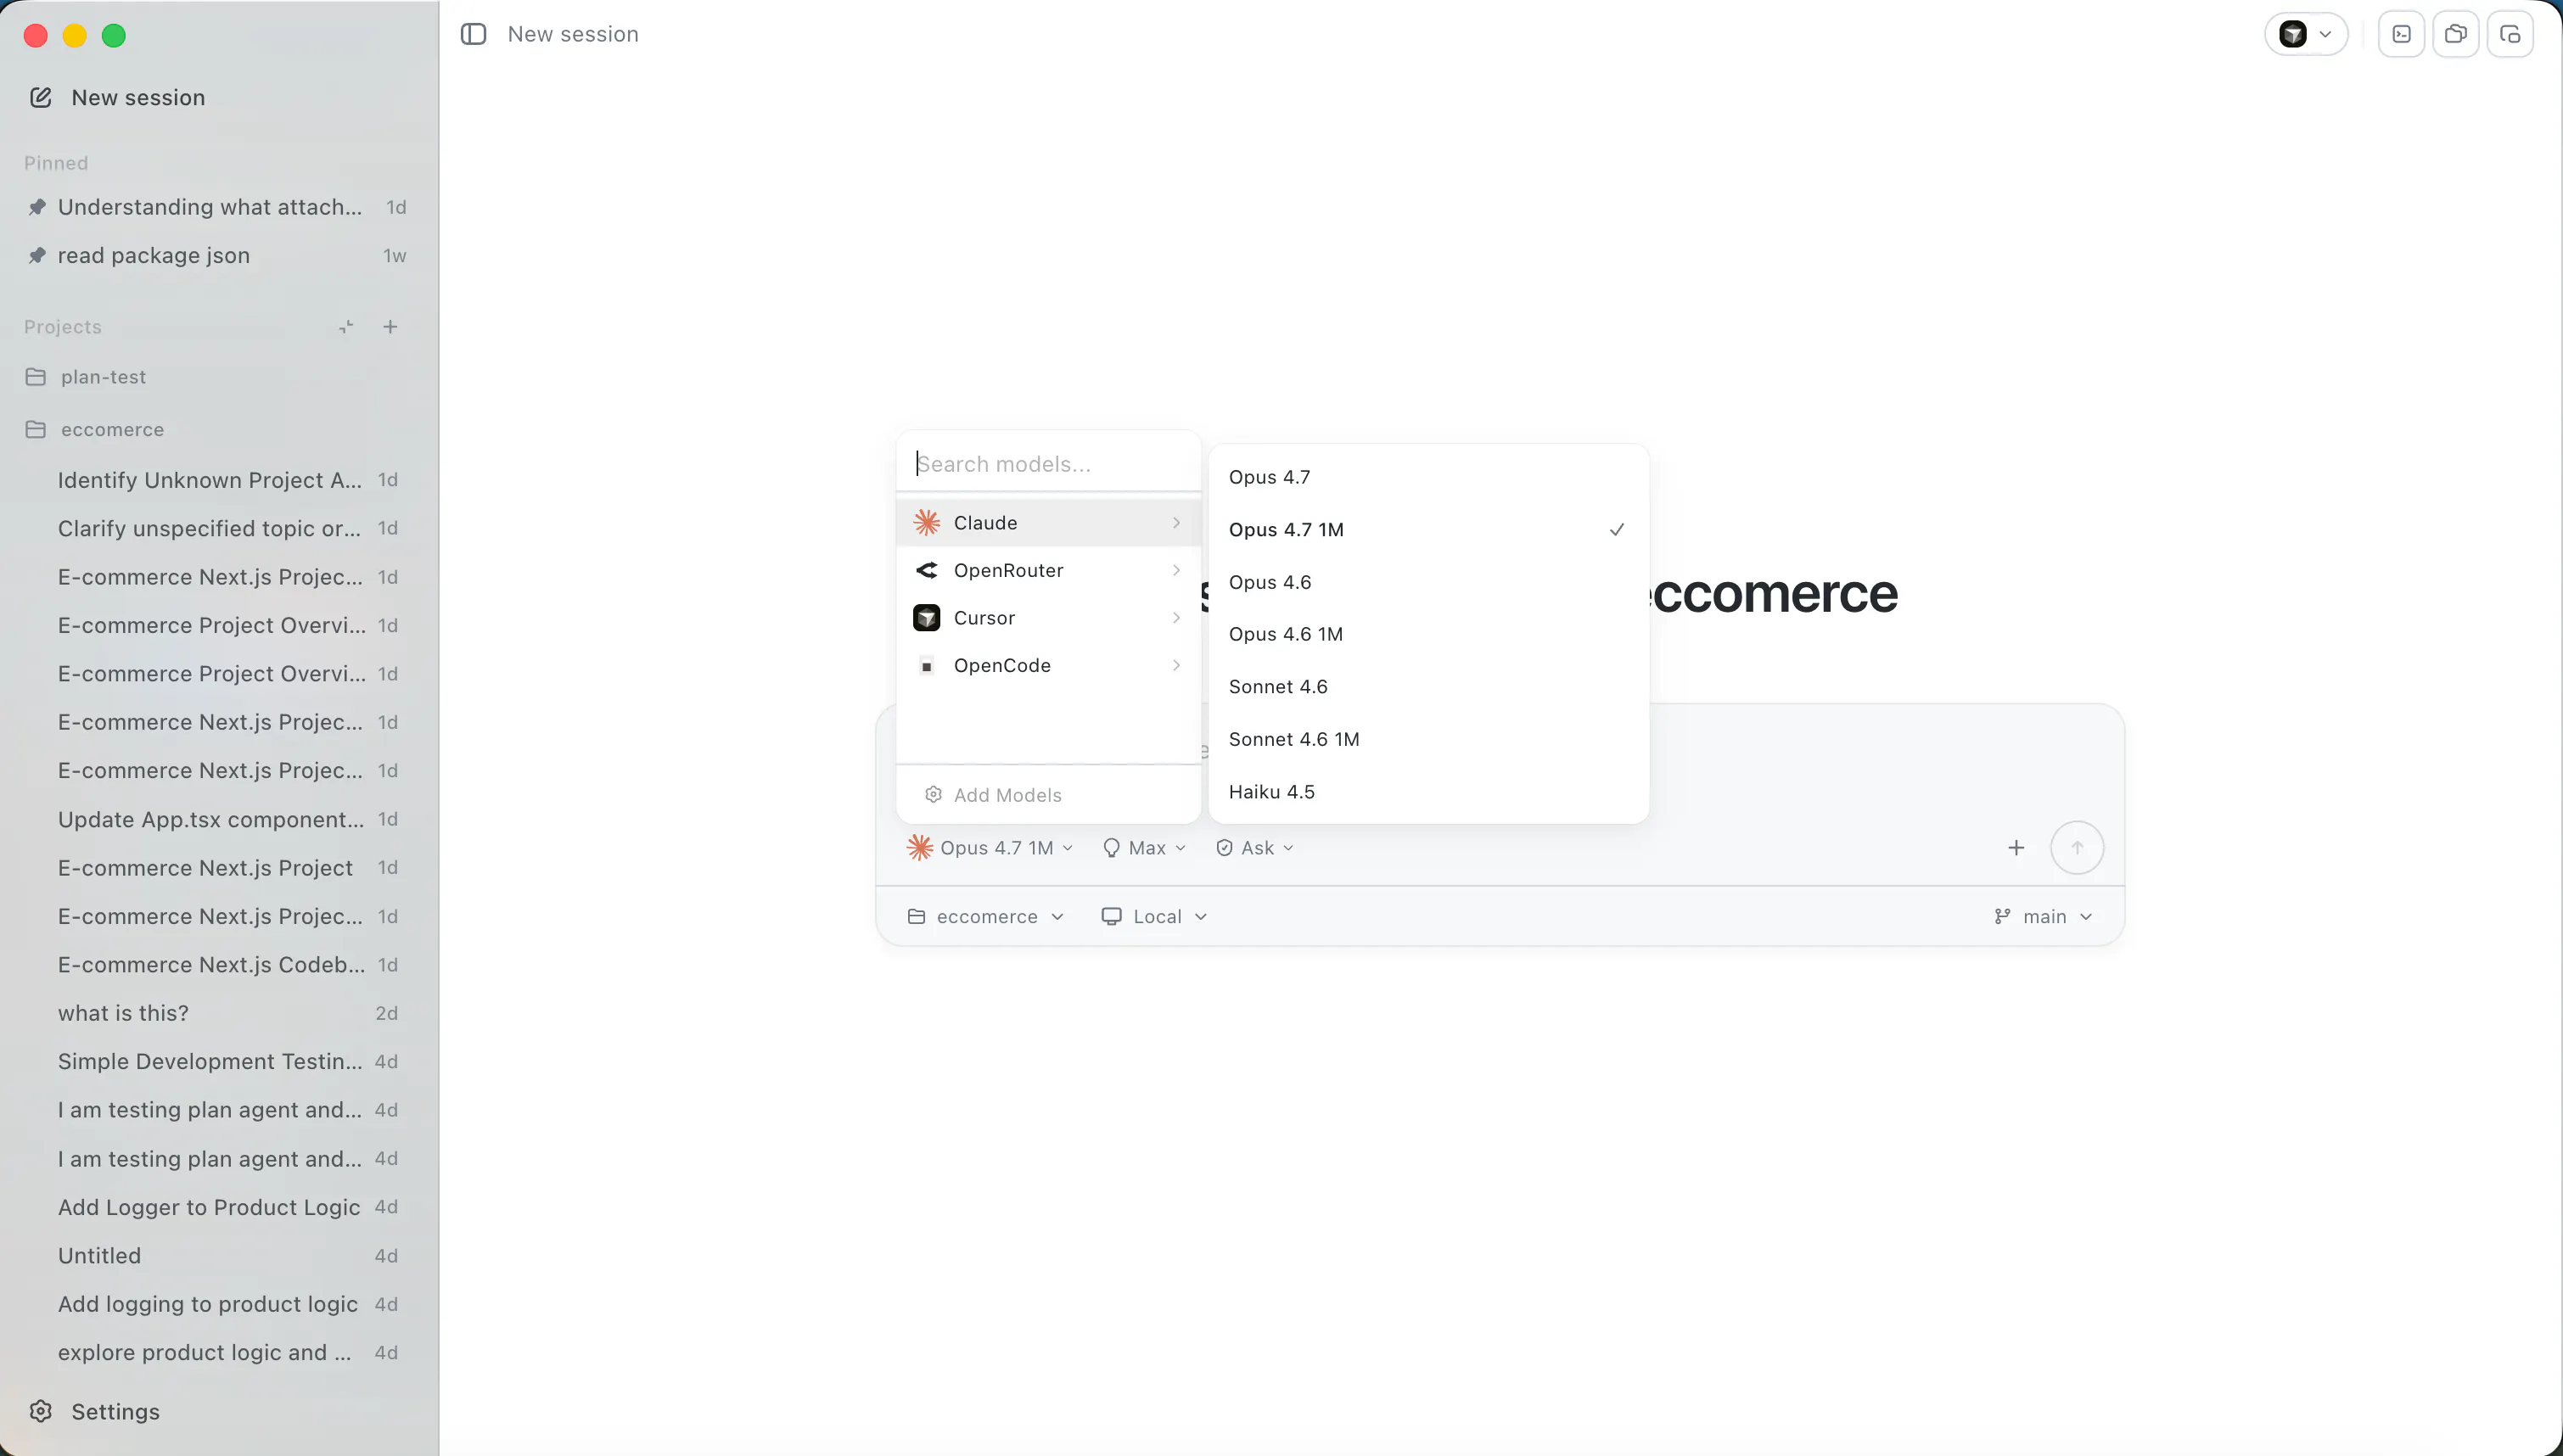2563x1456 pixels.
Task: Click the collapse projects icon
Action: pos(346,326)
